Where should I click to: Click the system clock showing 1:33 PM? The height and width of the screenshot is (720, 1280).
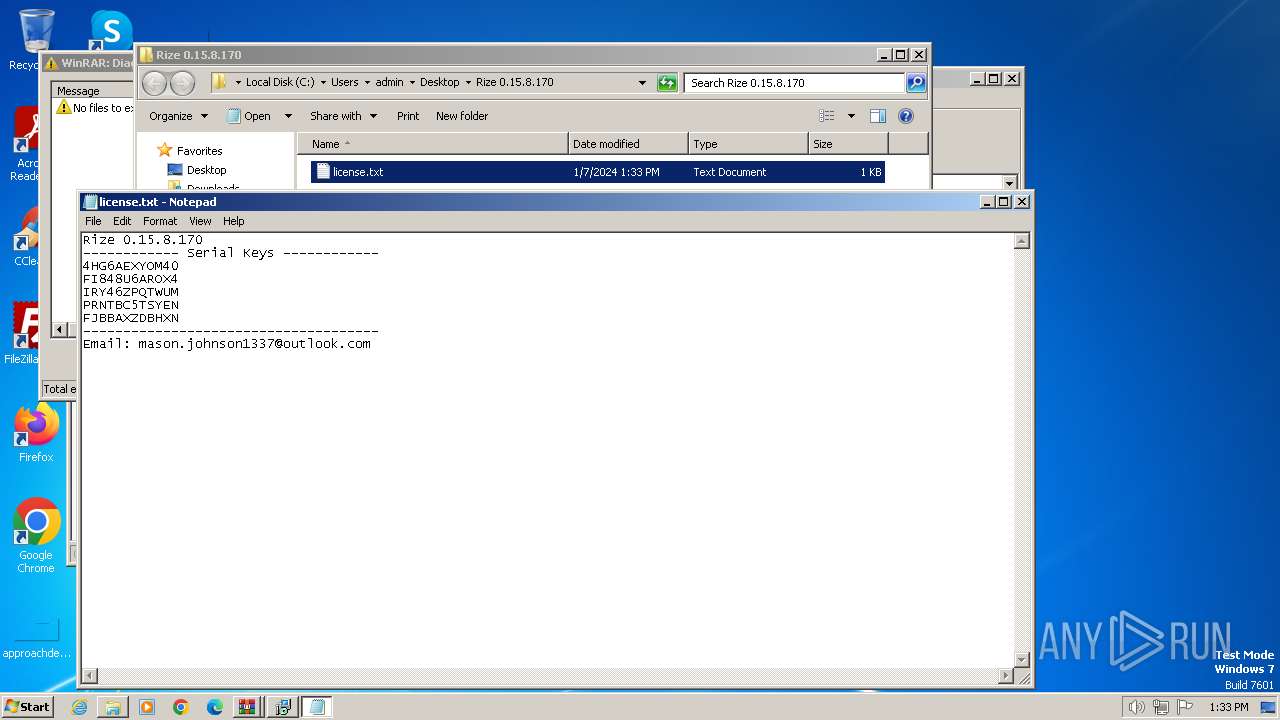[x=1228, y=707]
